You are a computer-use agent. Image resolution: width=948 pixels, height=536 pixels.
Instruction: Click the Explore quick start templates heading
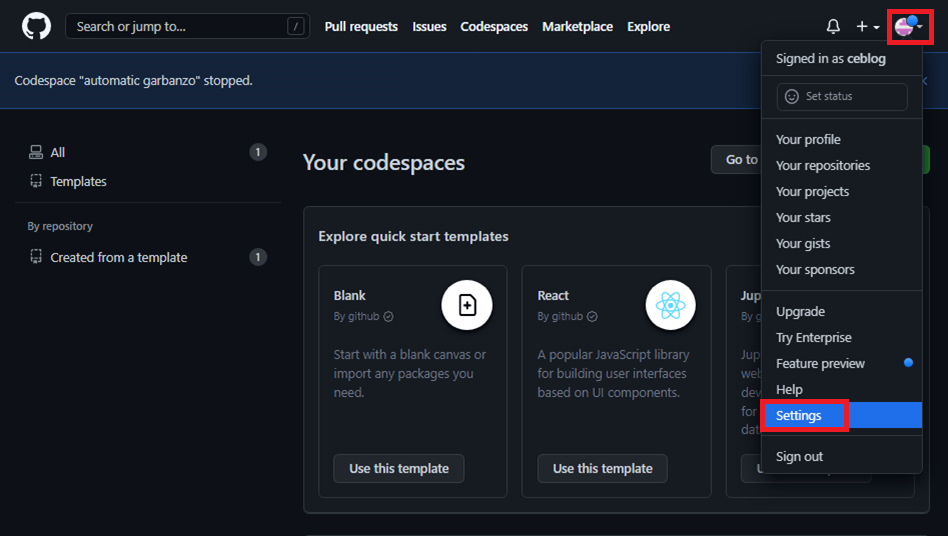tap(414, 236)
